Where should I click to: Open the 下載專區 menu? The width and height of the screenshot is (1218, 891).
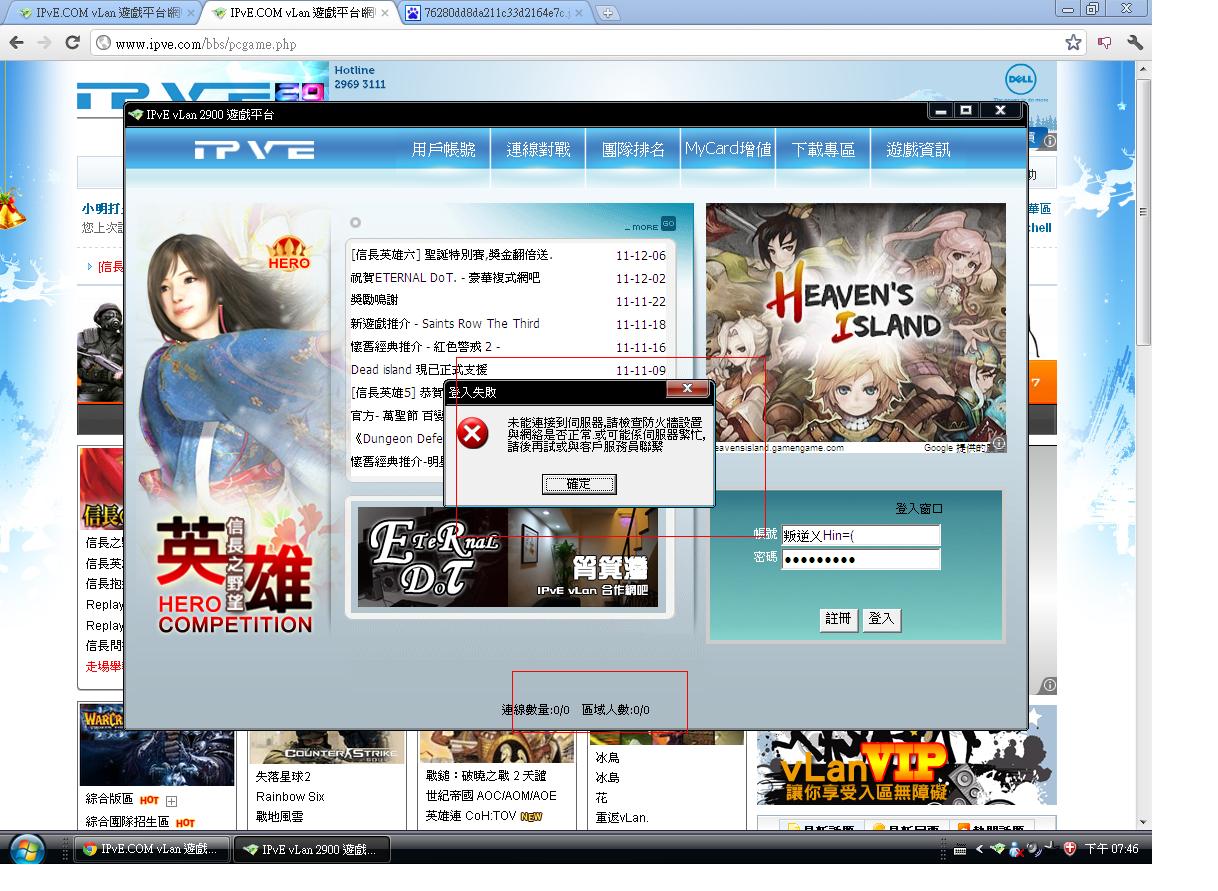(824, 150)
